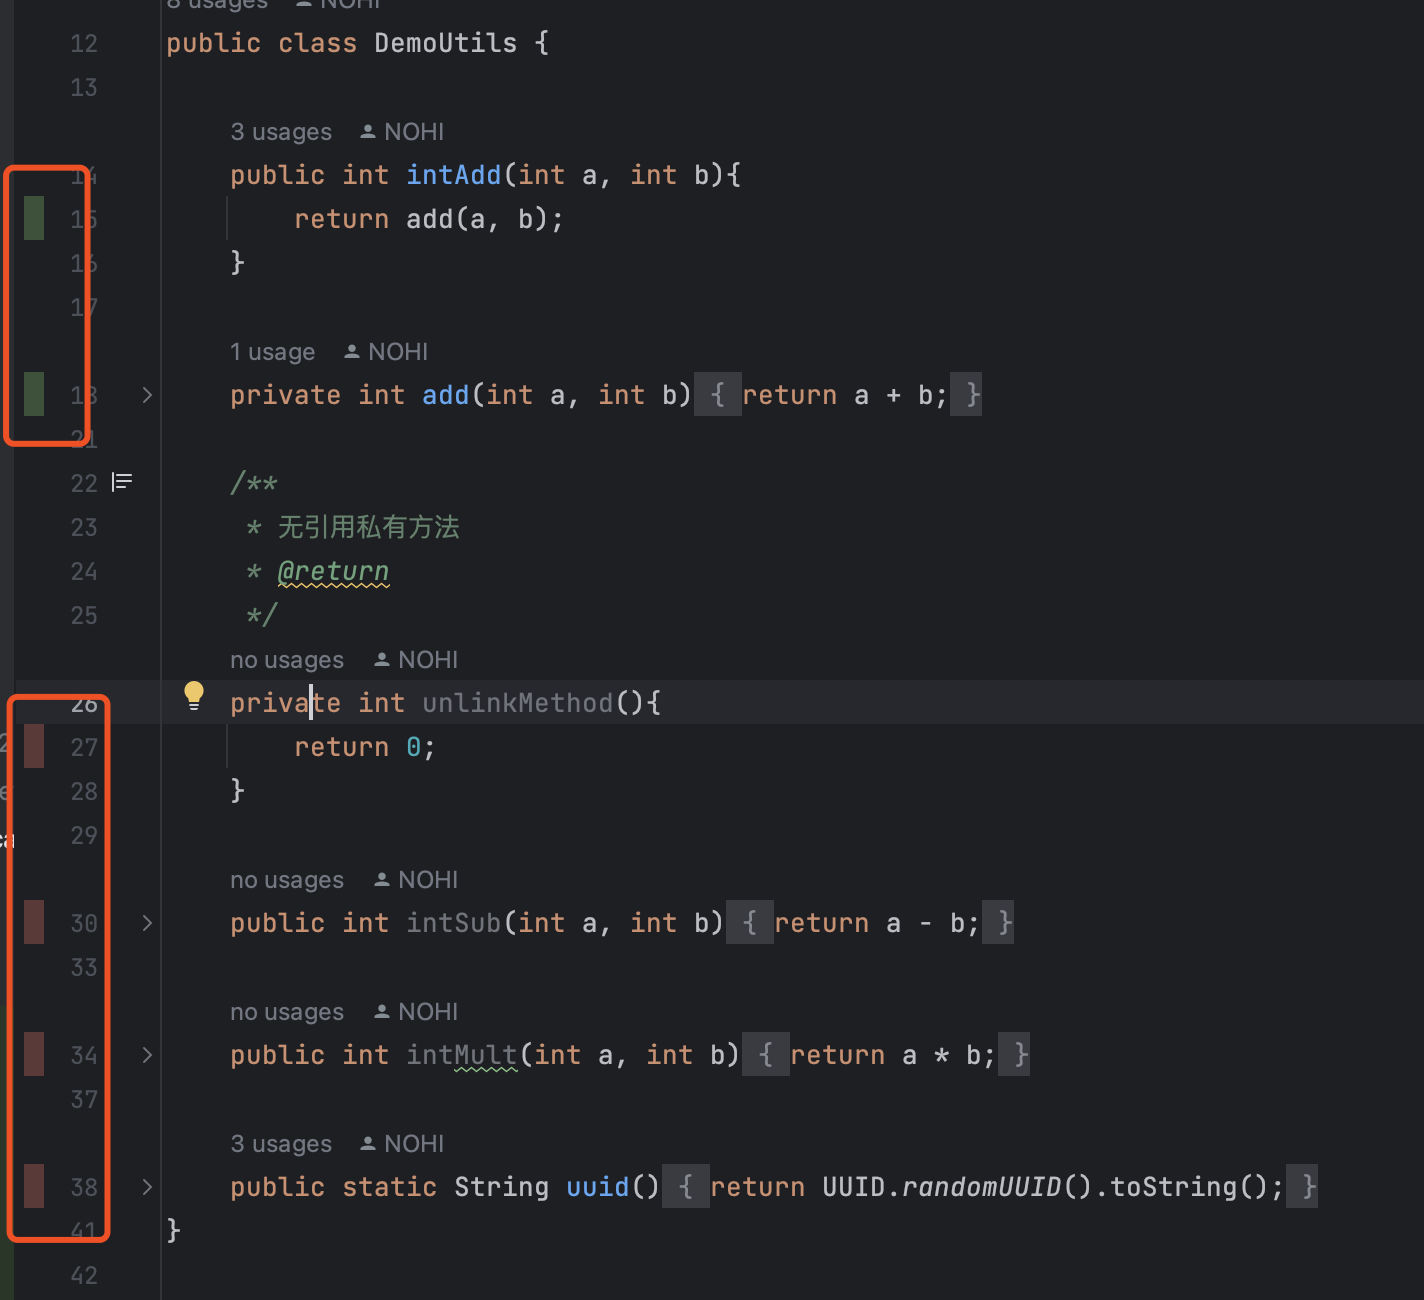
Task: Open '3 usages' hint above uuid method
Action: tap(281, 1144)
